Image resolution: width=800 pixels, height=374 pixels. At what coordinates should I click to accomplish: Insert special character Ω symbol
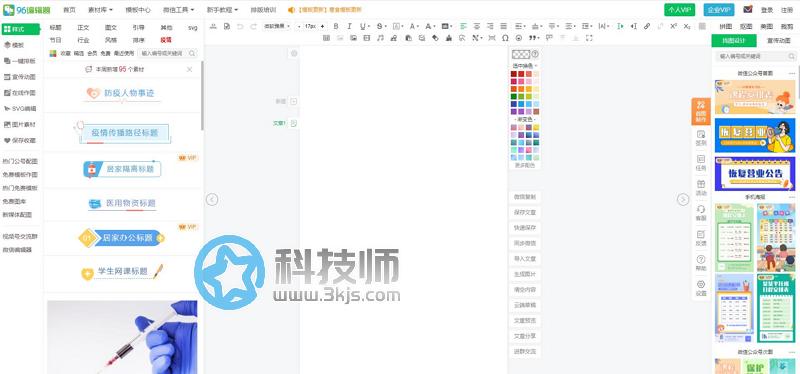(x=505, y=38)
